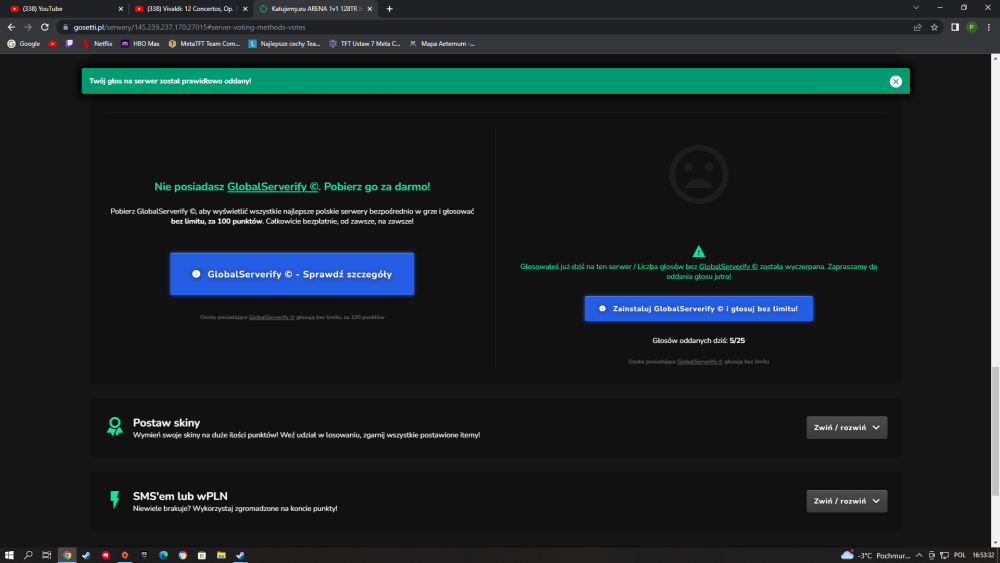Close the (338) YouTube tab
The height and width of the screenshot is (563, 1000).
pyautogui.click(x=121, y=9)
